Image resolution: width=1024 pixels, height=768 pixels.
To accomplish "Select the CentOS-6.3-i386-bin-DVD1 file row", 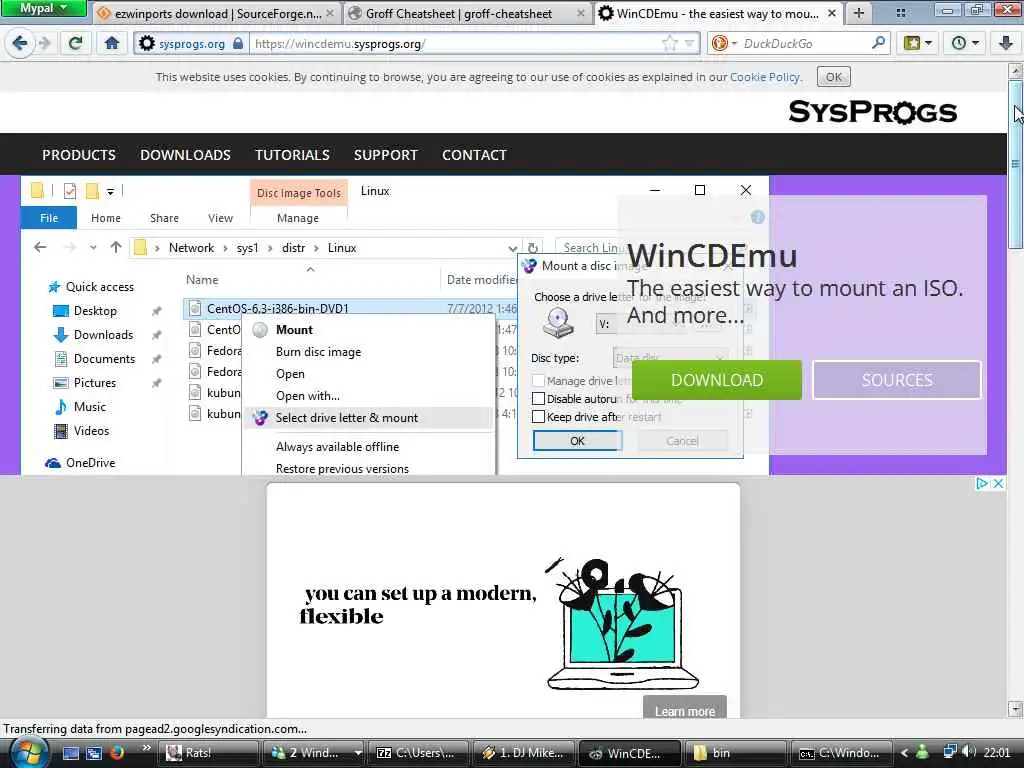I will pos(350,308).
